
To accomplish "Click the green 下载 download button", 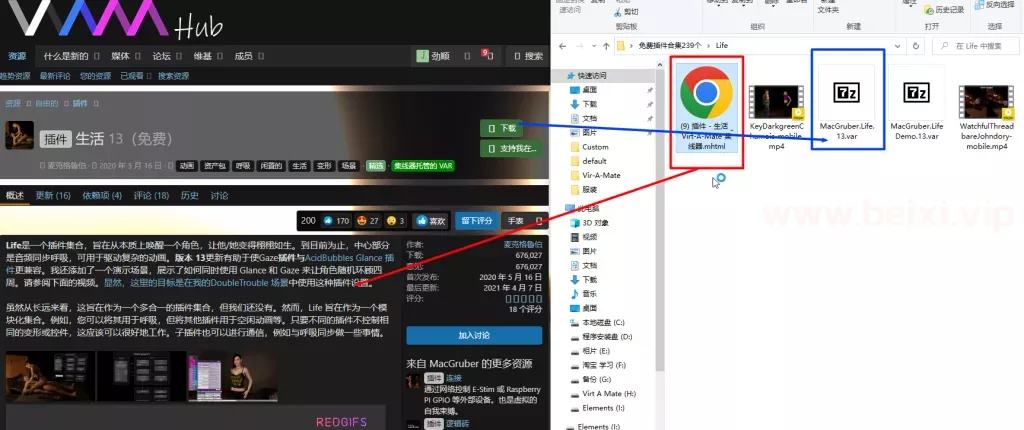I will pos(502,128).
